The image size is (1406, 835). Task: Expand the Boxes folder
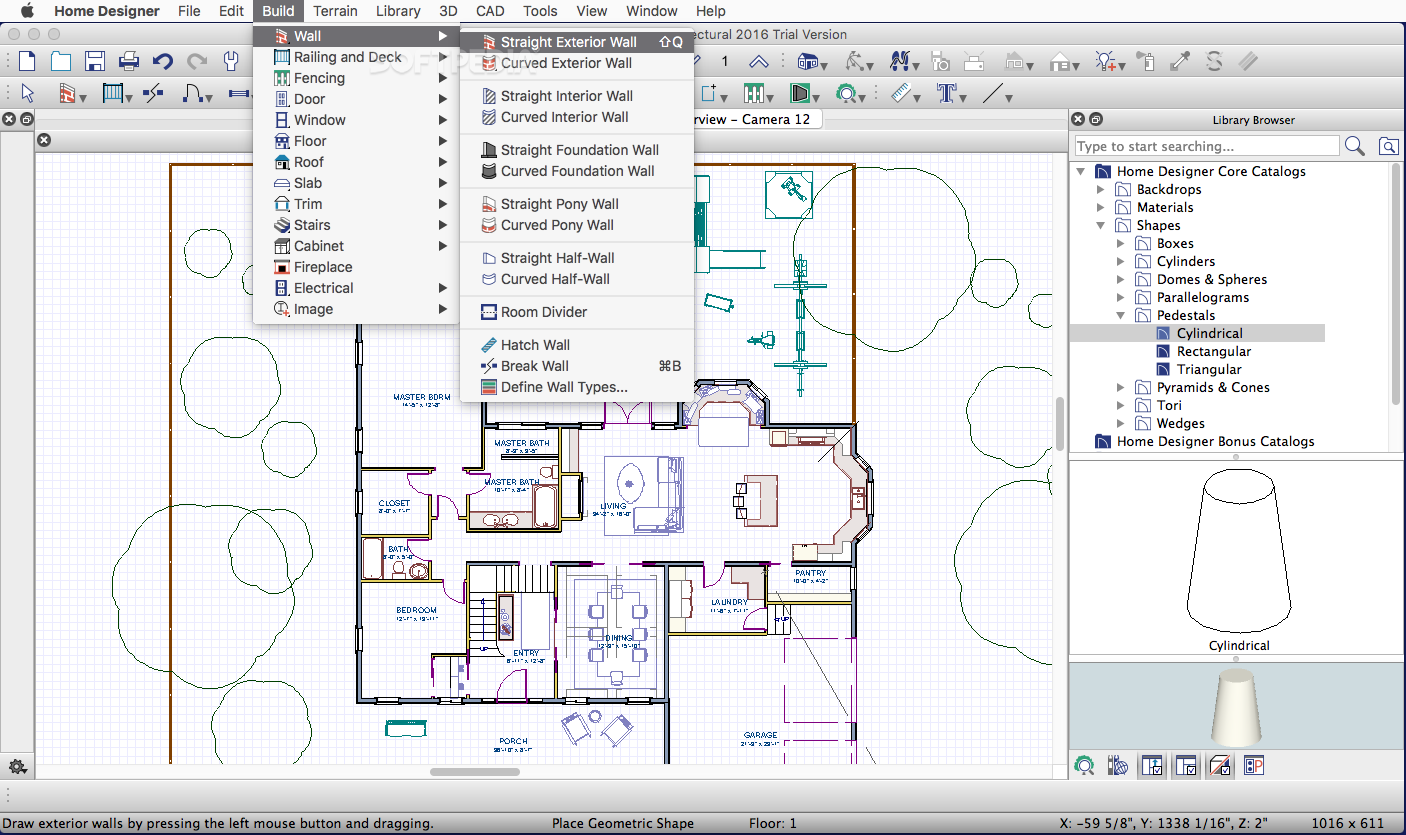tap(1121, 243)
